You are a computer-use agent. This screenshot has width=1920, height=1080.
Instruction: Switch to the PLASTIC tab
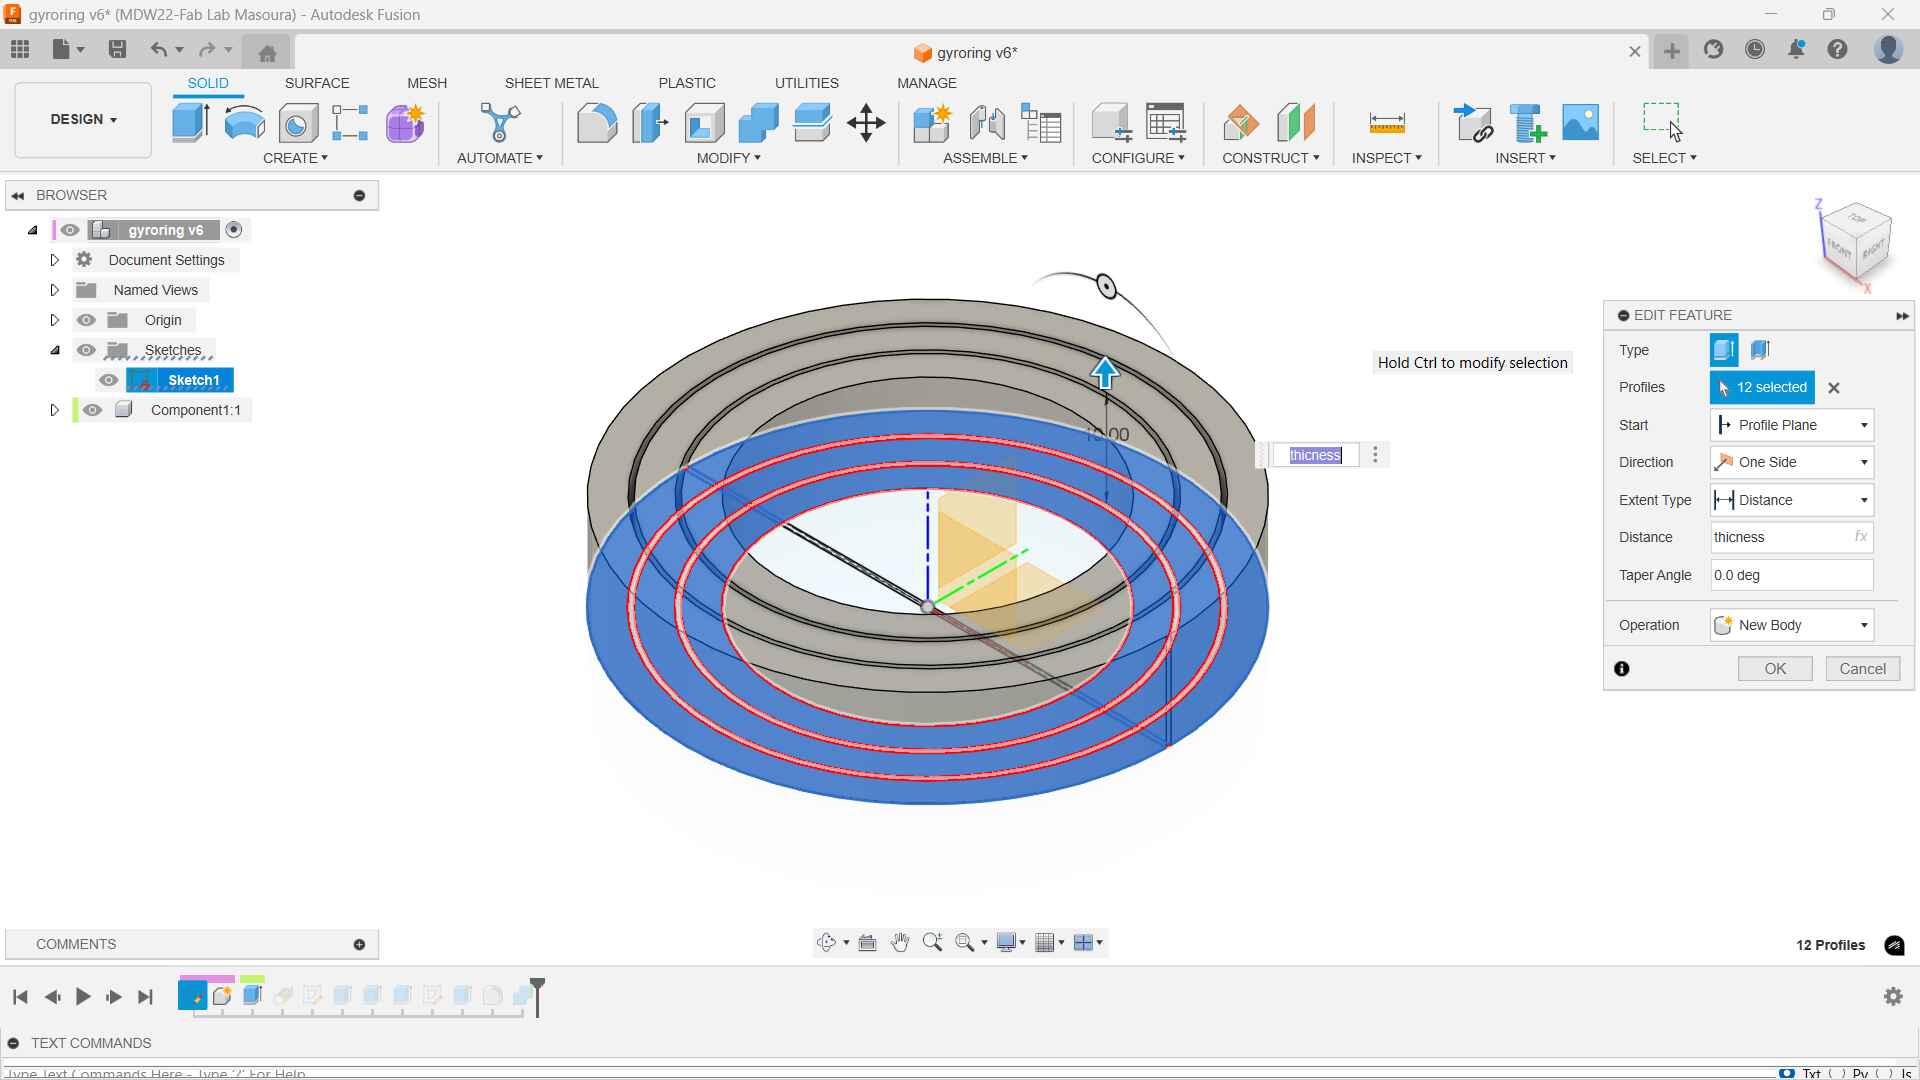687,83
